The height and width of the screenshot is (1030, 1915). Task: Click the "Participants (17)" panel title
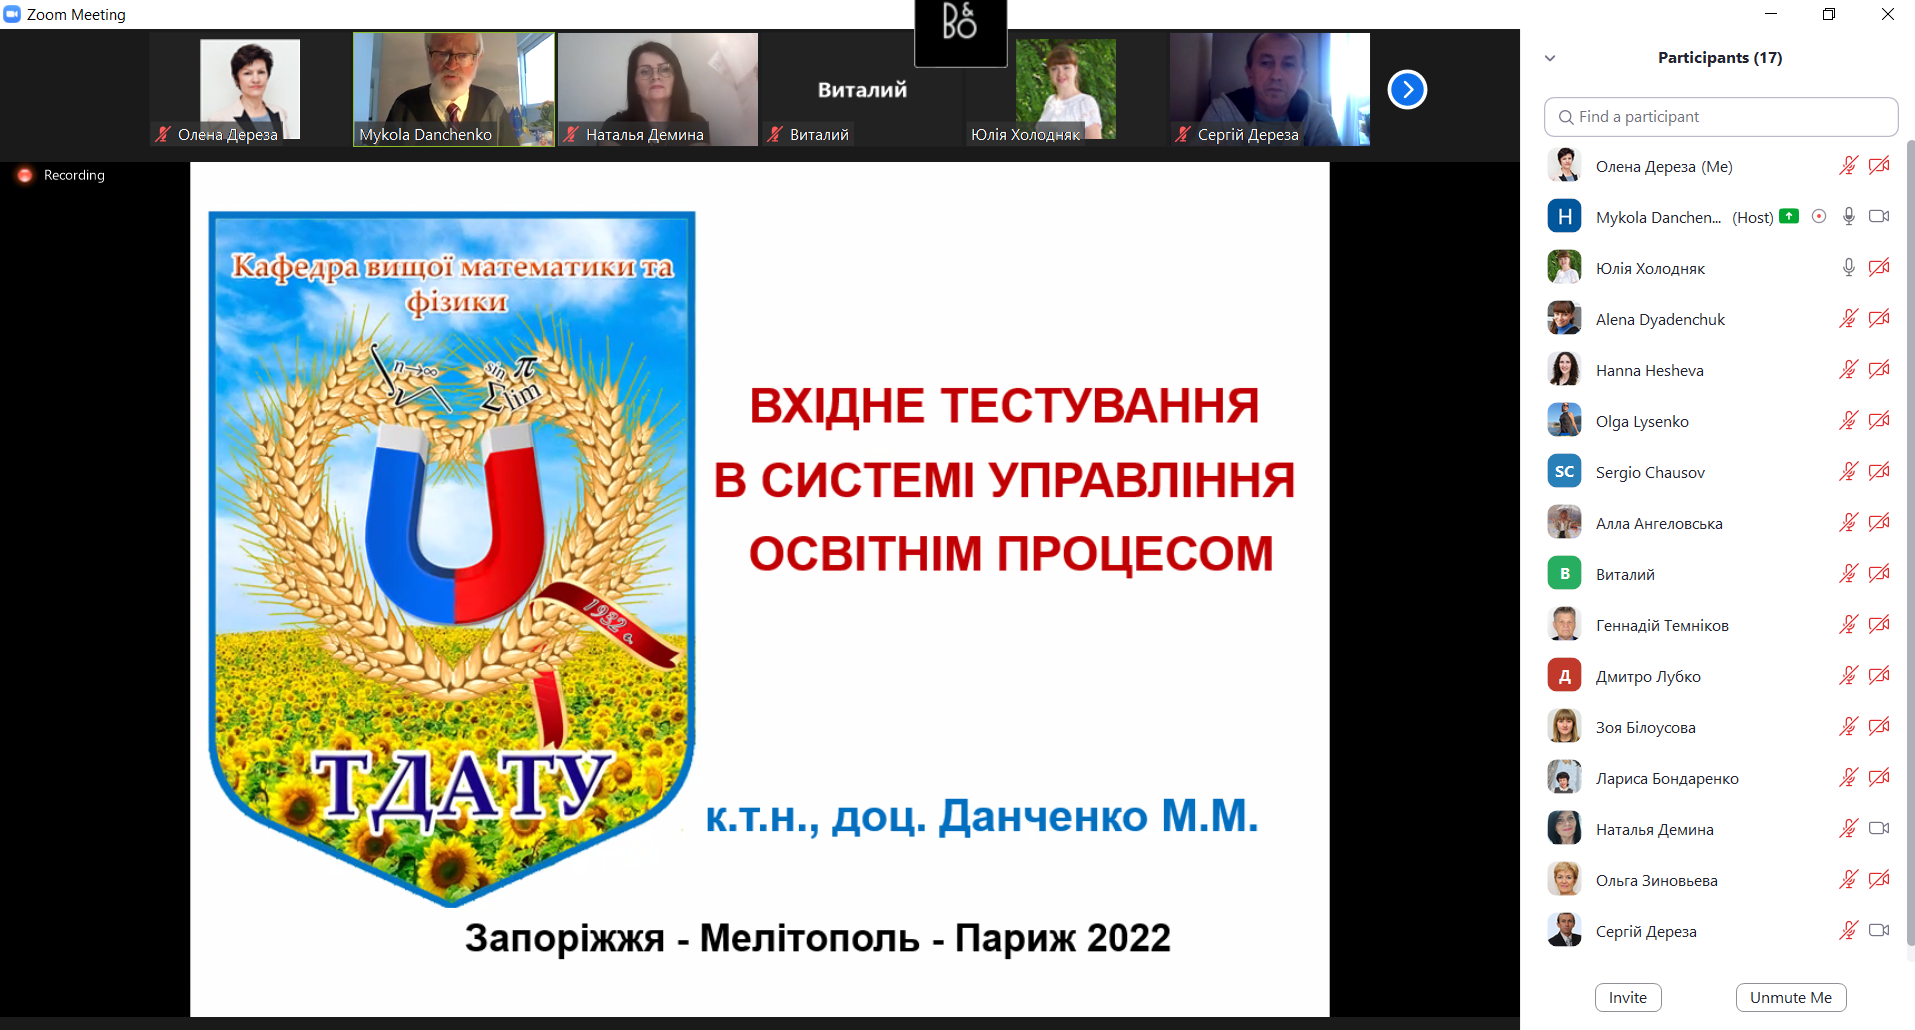point(1720,58)
